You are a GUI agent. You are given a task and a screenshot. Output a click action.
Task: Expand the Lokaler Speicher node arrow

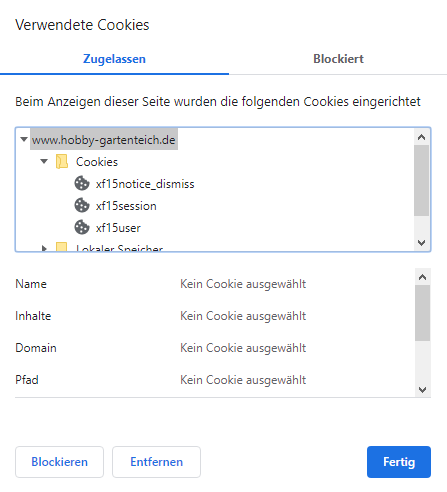click(x=44, y=248)
